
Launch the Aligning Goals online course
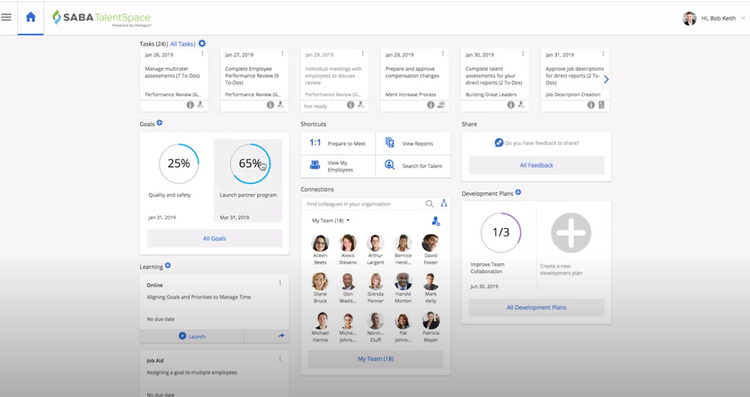point(192,336)
